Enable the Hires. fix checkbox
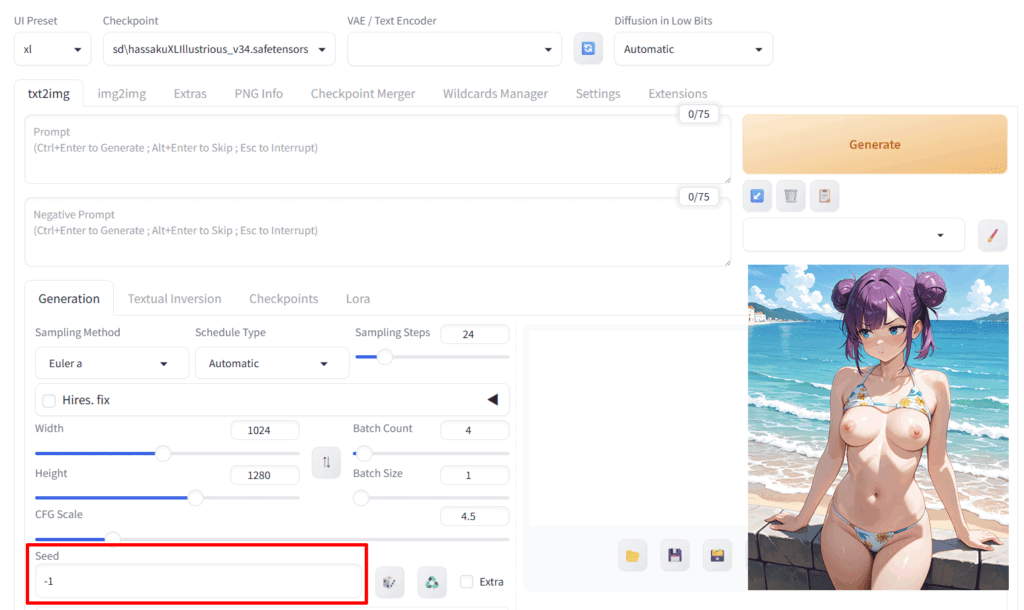The height and width of the screenshot is (610, 1024). 49,400
